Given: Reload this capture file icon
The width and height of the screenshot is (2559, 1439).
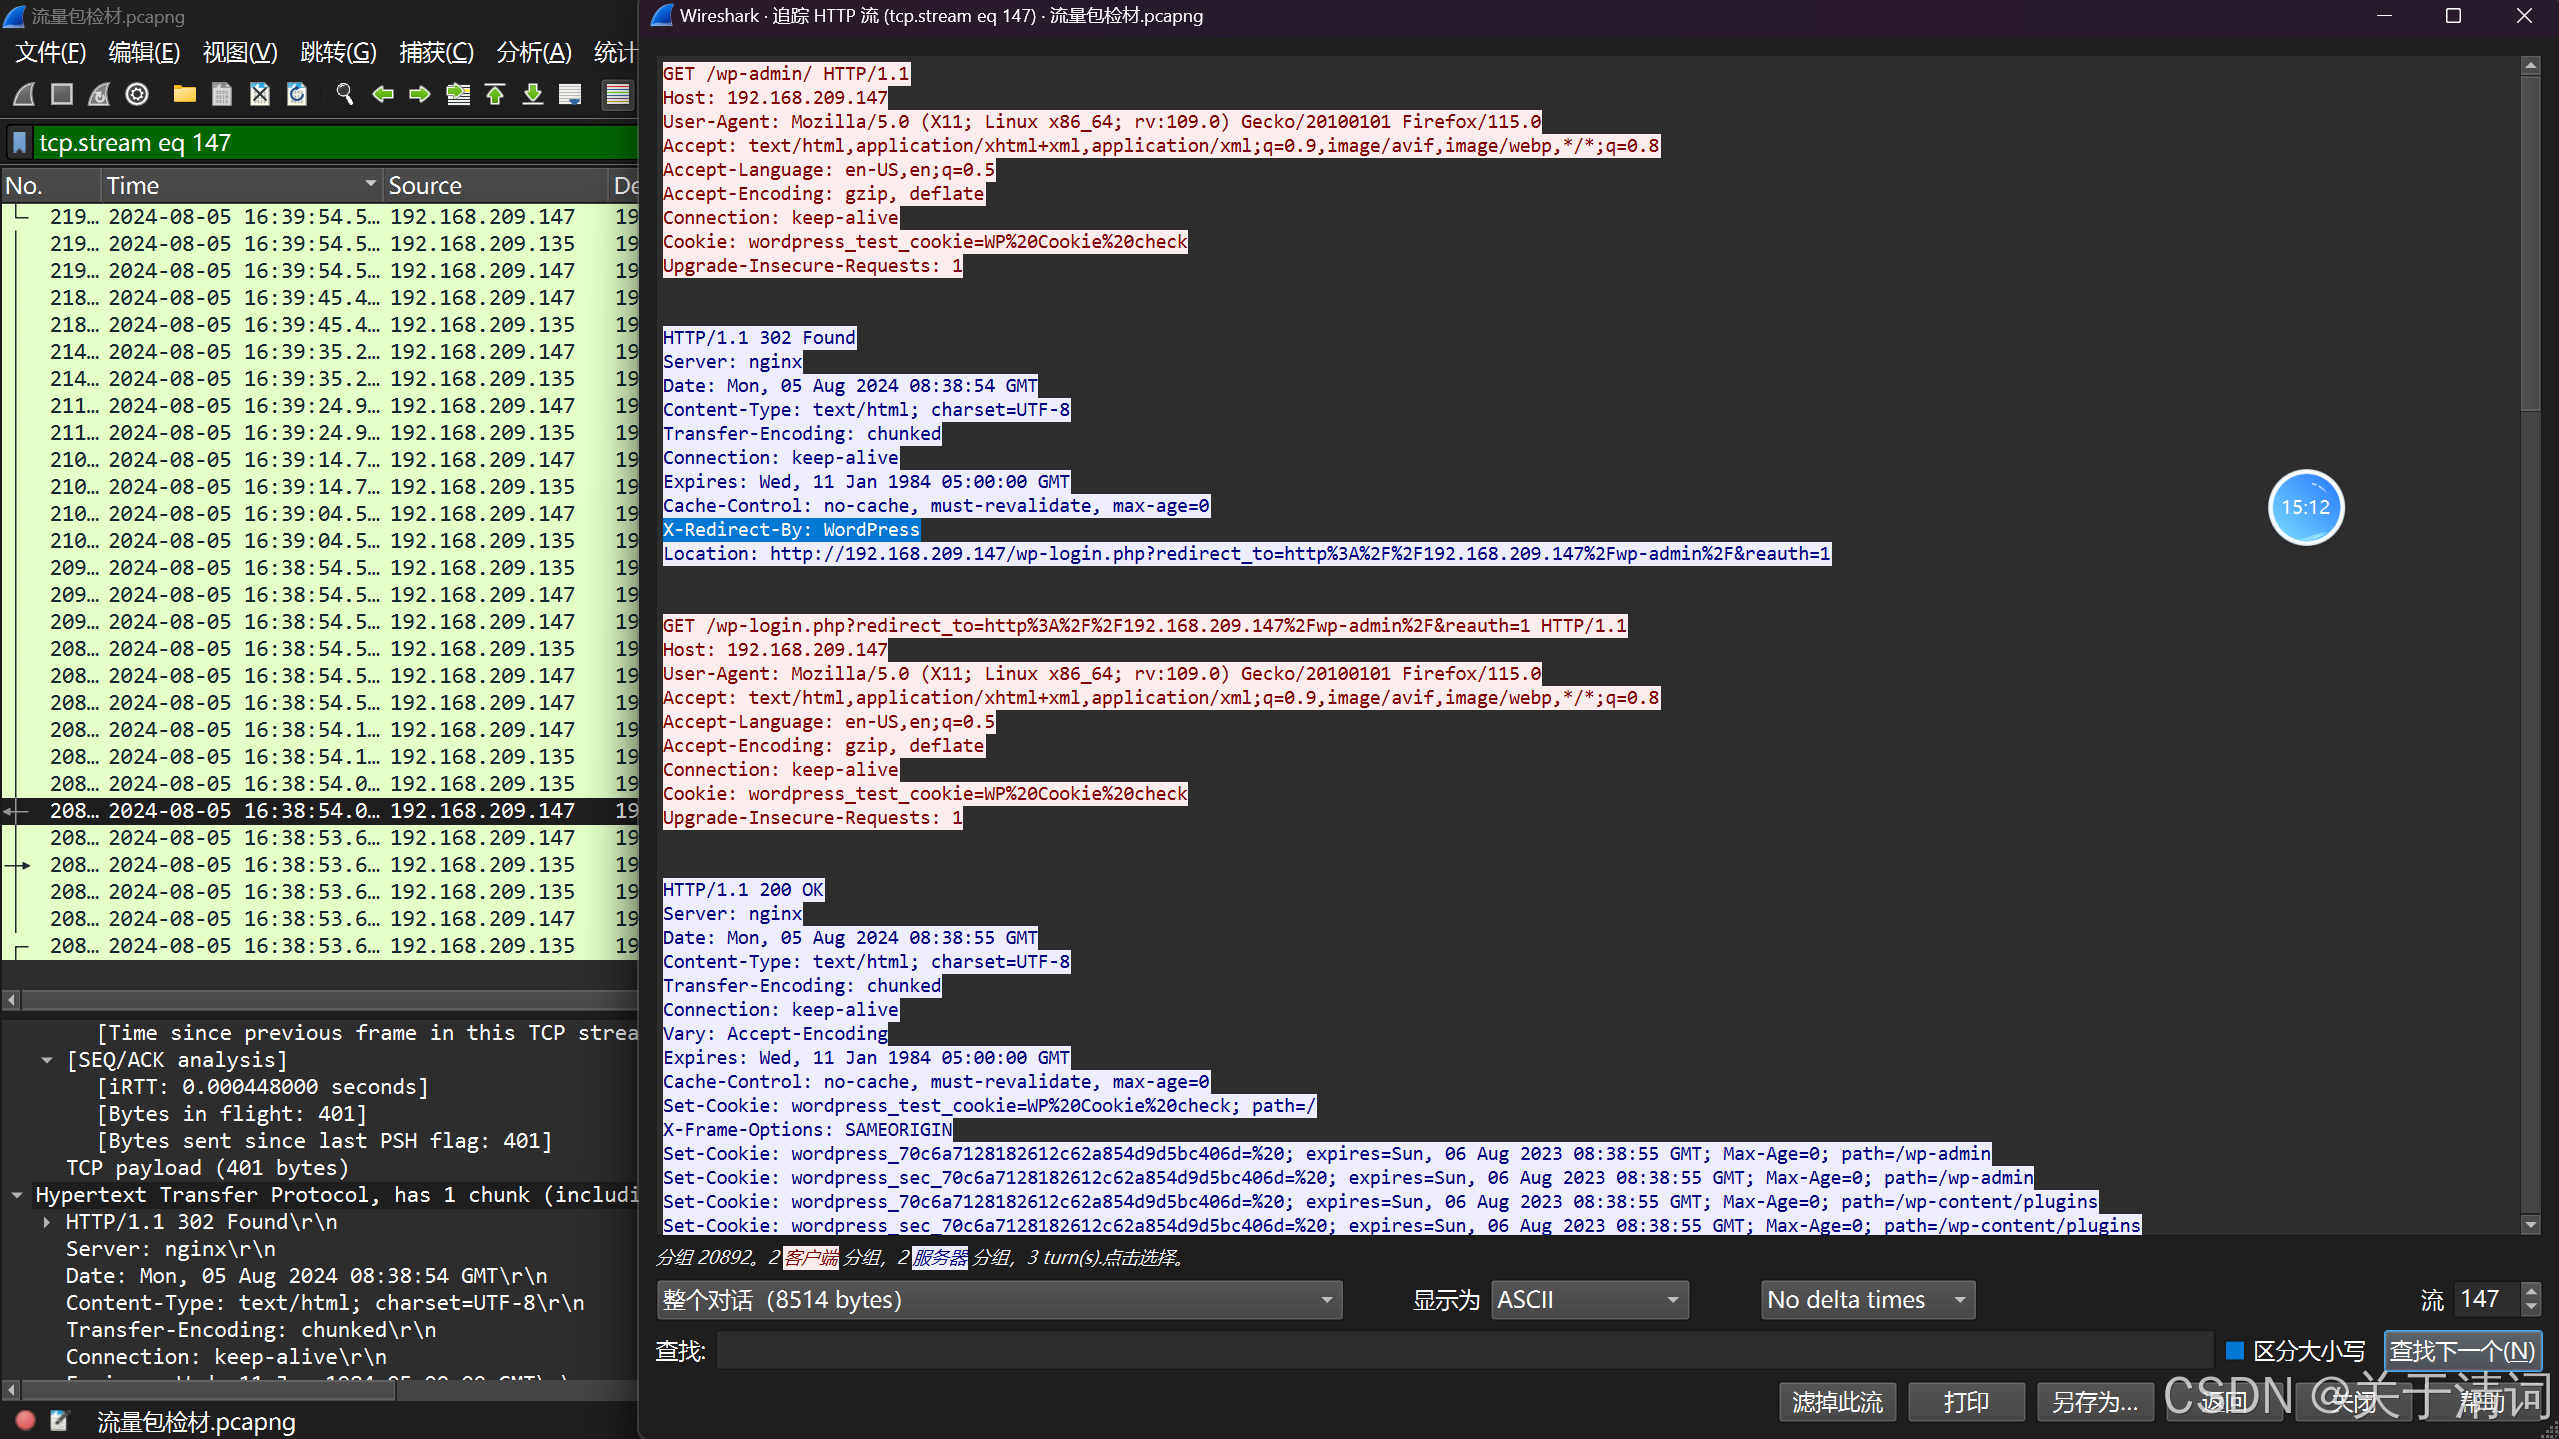Looking at the screenshot, I should pyautogui.click(x=297, y=94).
